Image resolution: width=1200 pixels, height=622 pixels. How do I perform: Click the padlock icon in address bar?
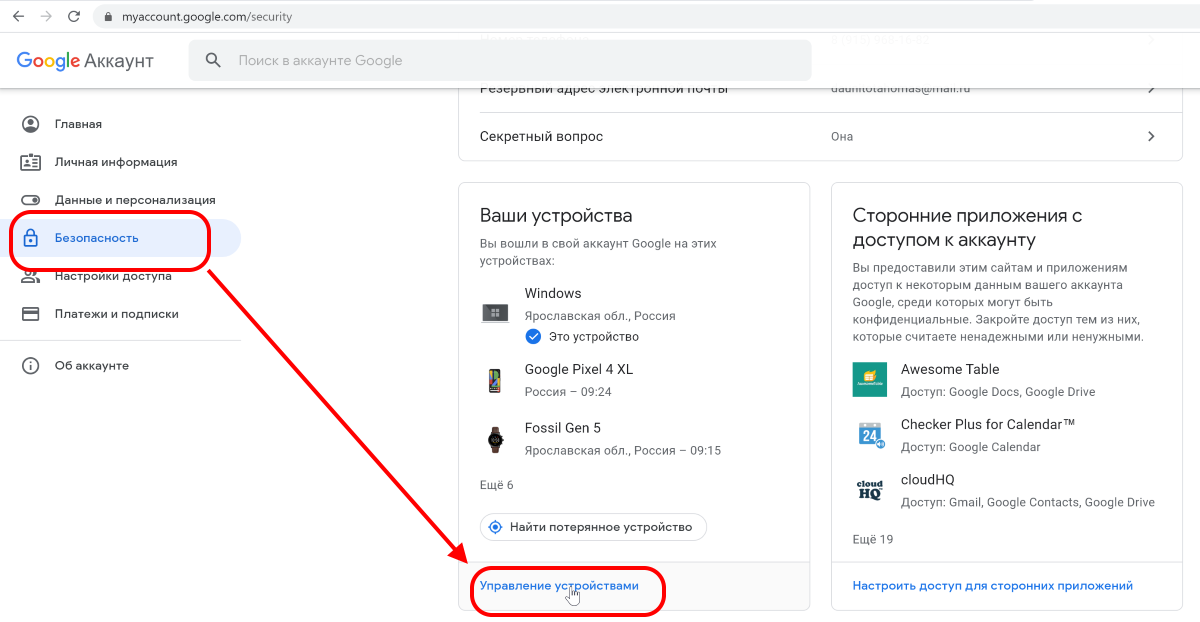(x=107, y=17)
